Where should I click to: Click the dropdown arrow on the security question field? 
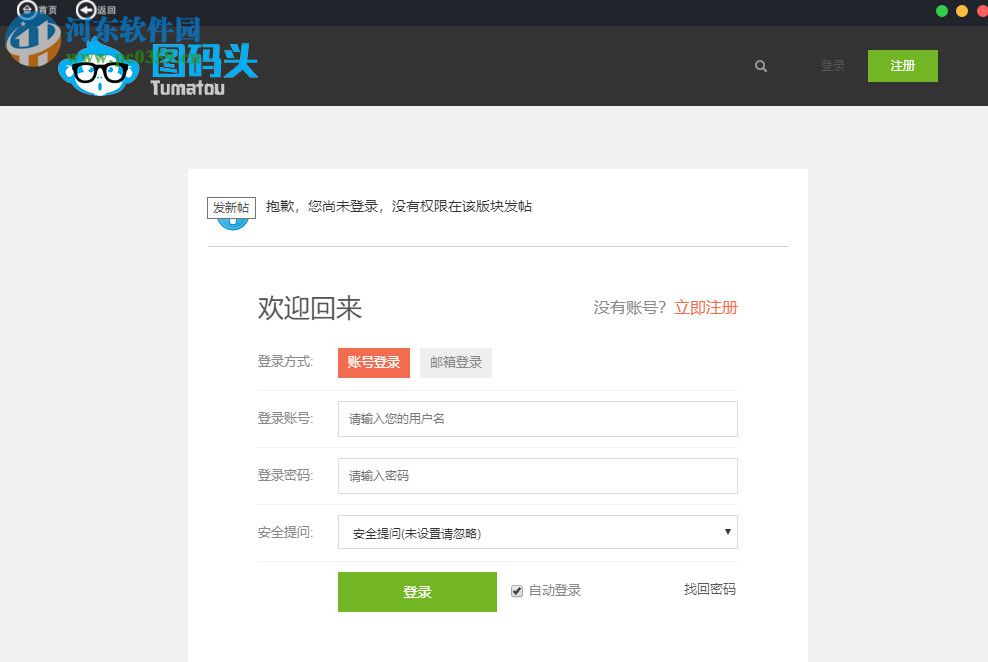(727, 533)
